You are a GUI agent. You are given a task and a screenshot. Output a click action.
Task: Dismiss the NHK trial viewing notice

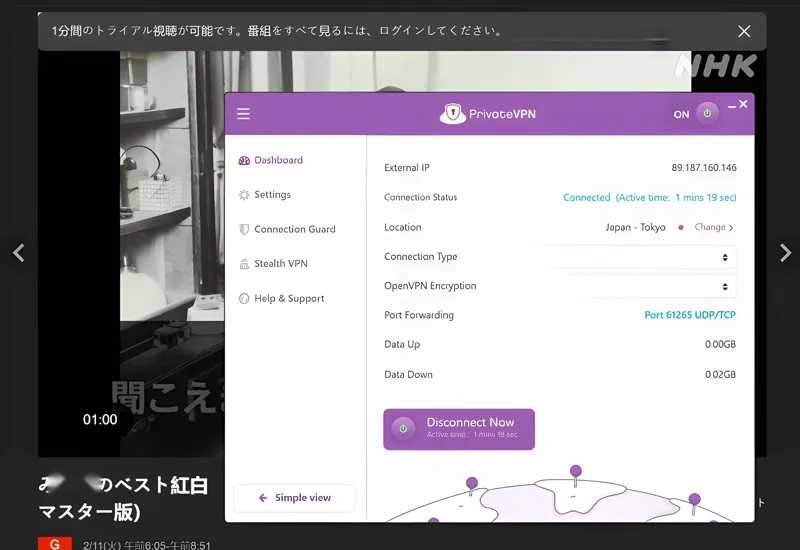pyautogui.click(x=744, y=31)
